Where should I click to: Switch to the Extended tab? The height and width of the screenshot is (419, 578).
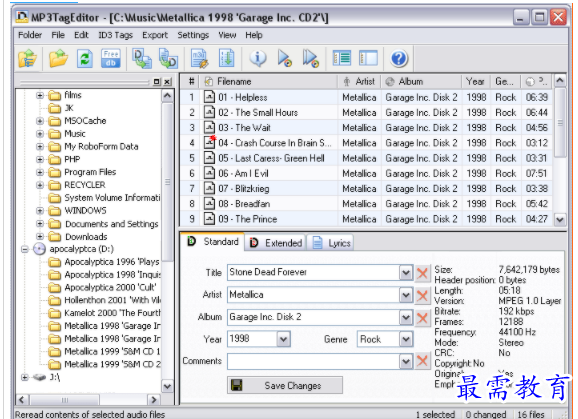pos(276,243)
